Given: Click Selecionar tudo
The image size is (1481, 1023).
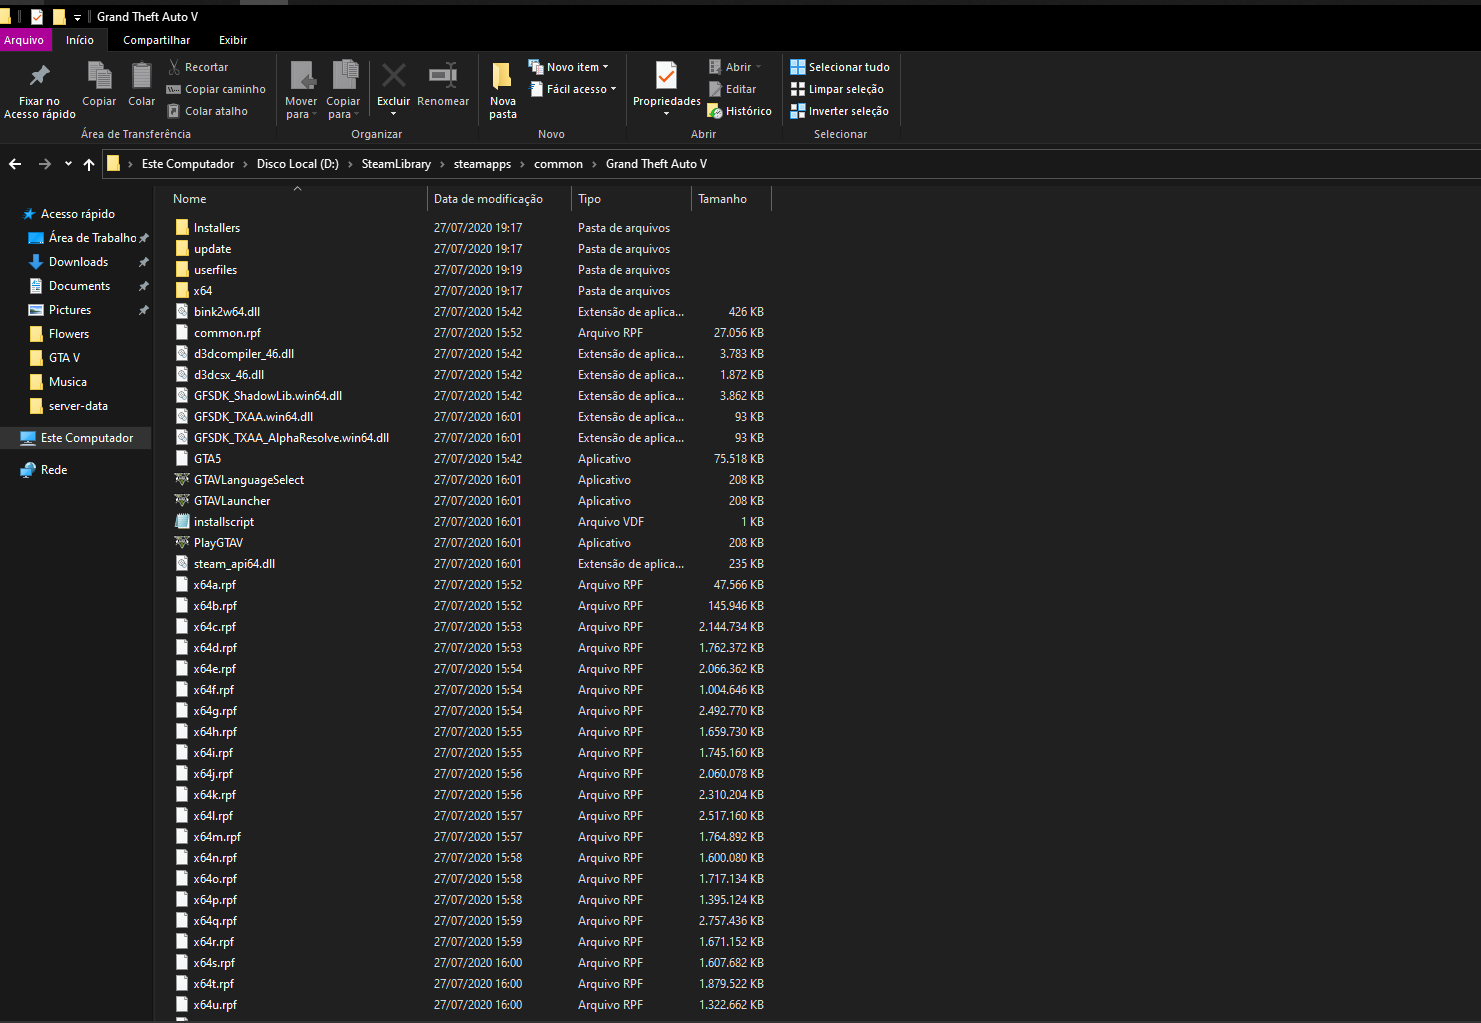Looking at the screenshot, I should [840, 67].
